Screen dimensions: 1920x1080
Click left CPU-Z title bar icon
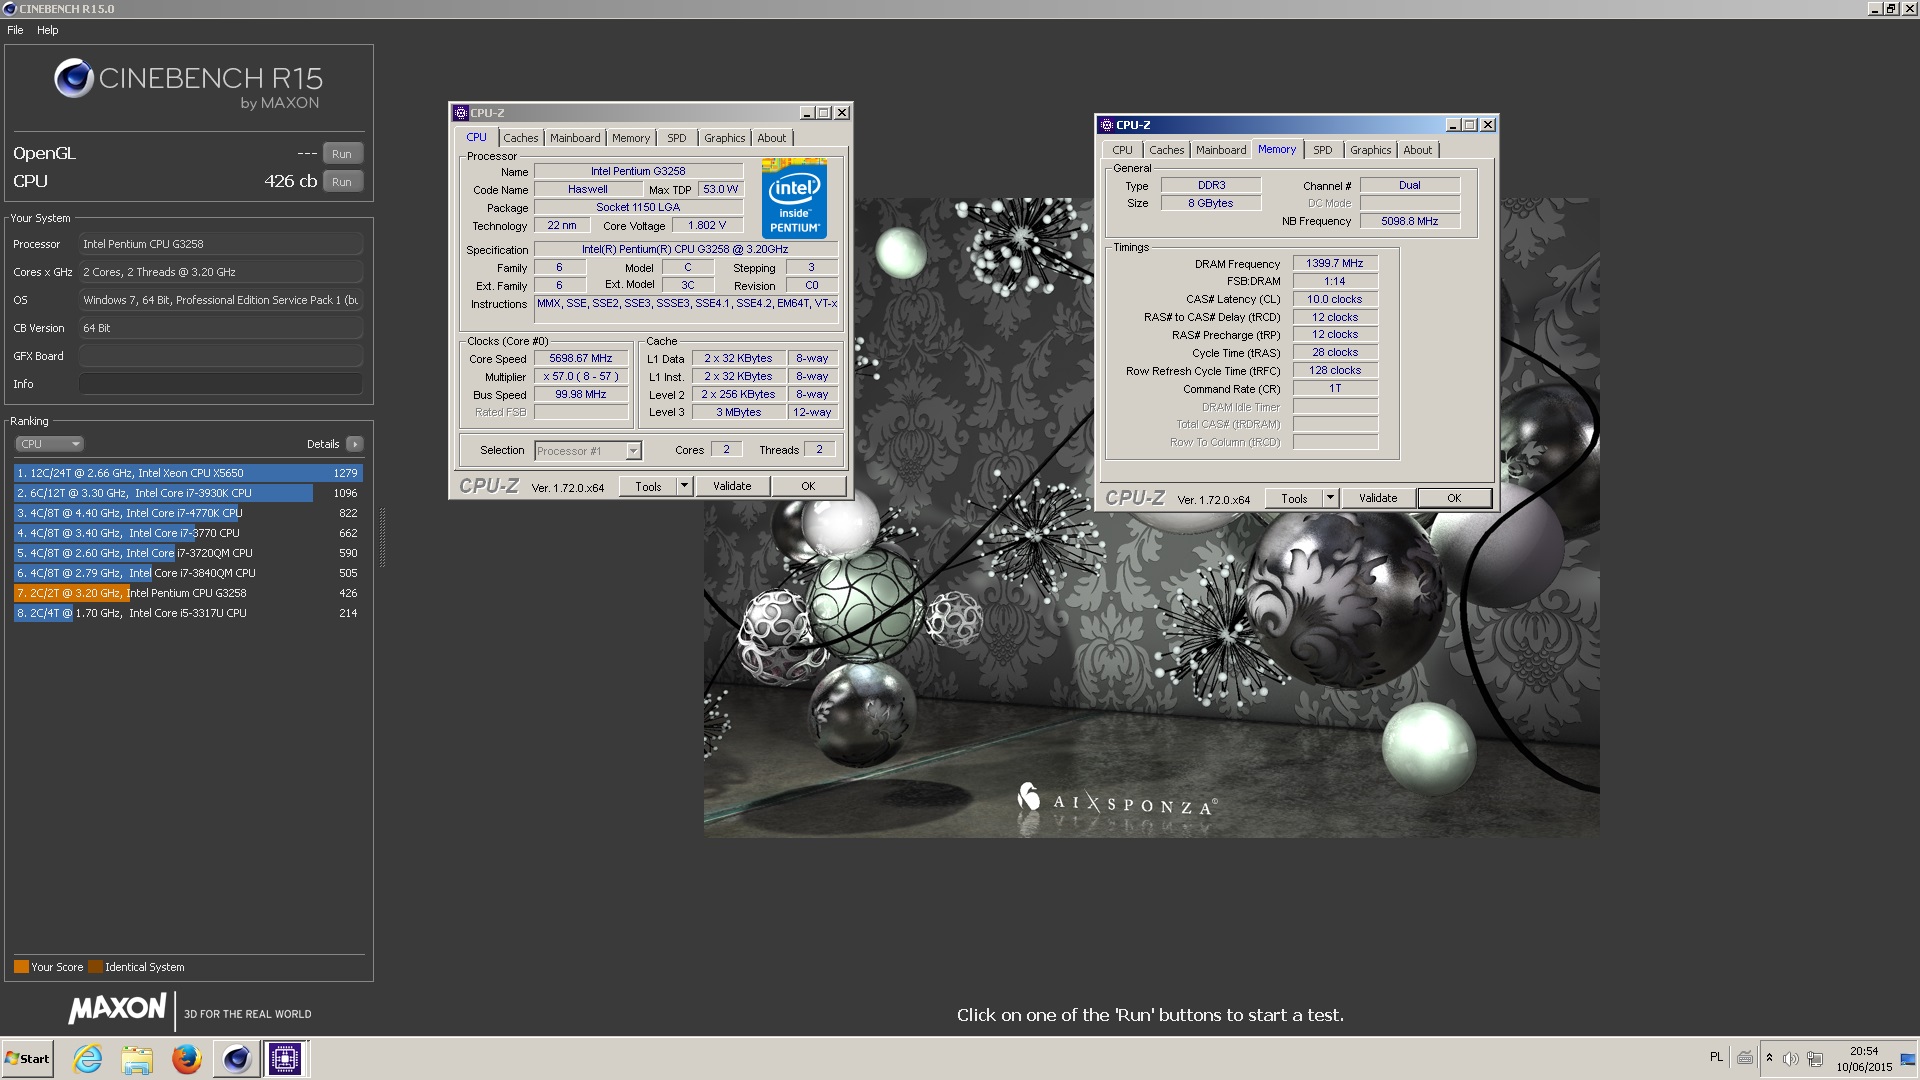[460, 113]
